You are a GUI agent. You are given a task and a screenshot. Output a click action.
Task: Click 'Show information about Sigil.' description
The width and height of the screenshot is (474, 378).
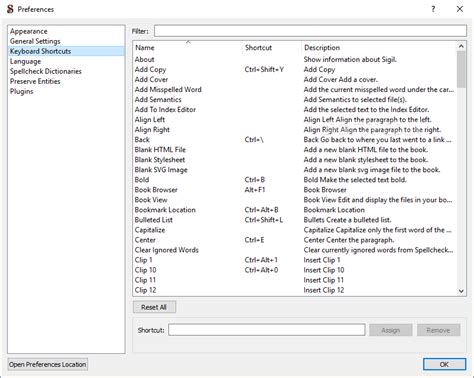point(350,60)
